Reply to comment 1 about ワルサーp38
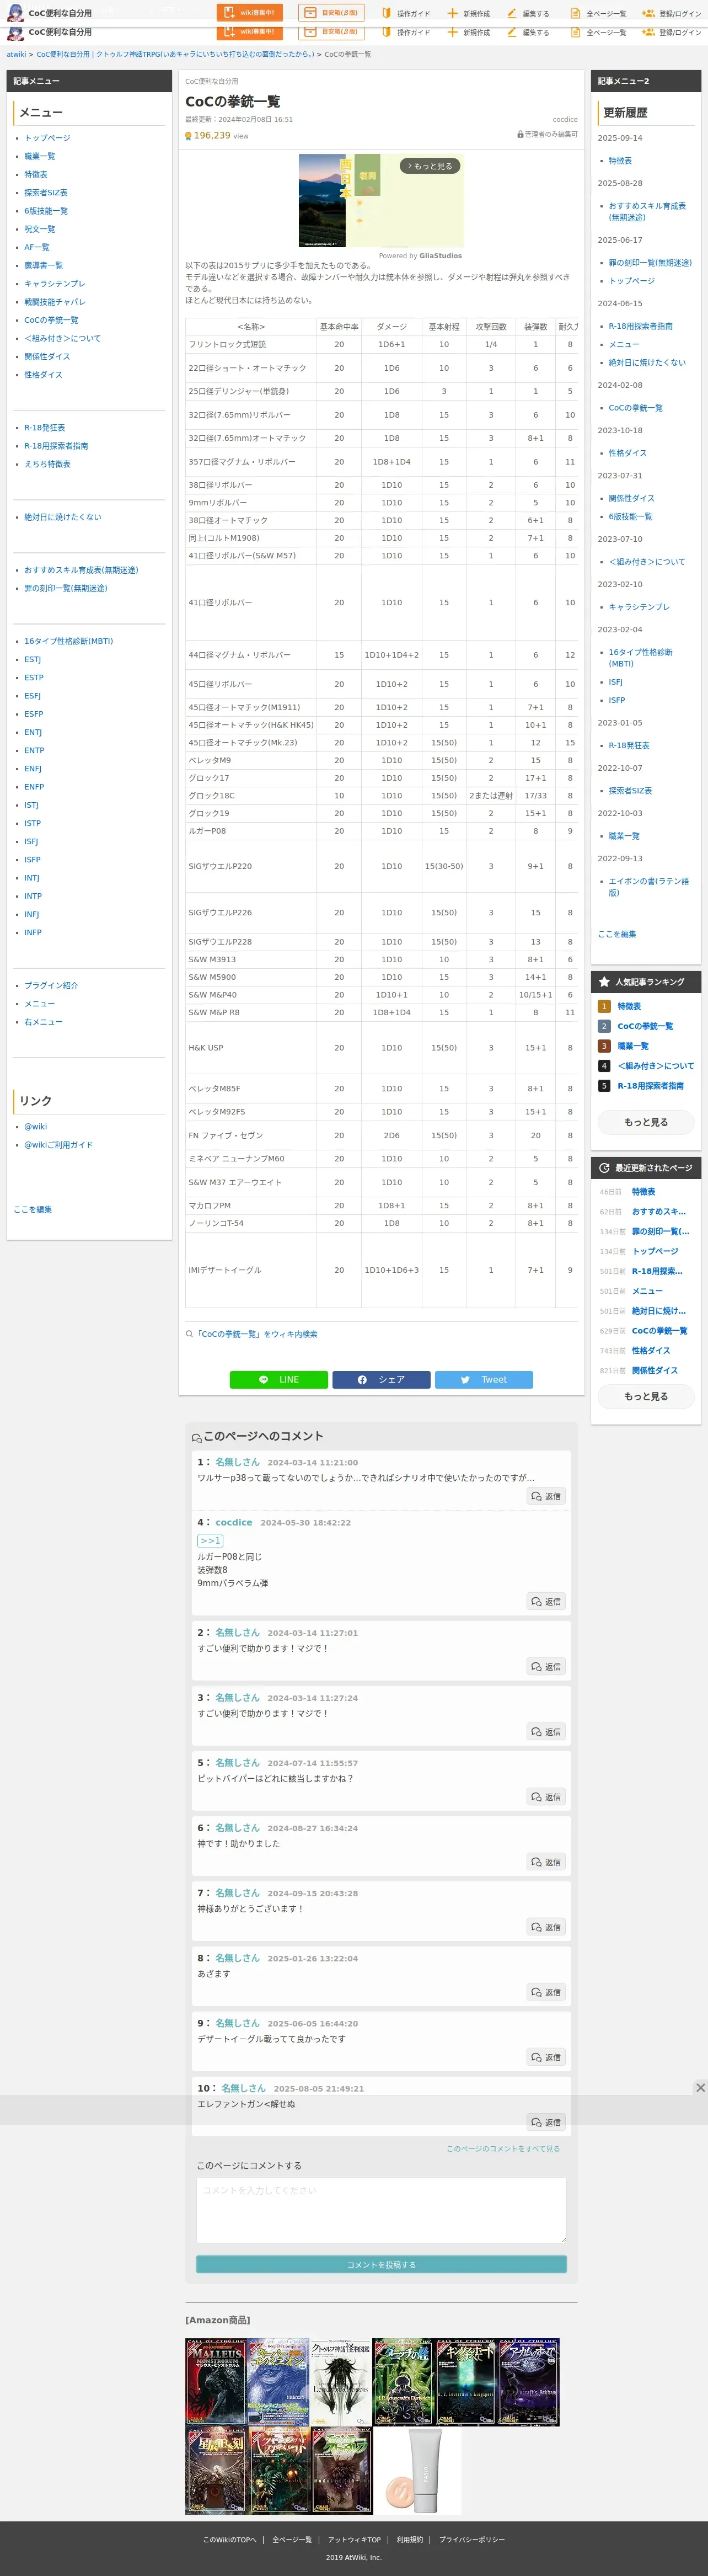 click(x=546, y=1496)
